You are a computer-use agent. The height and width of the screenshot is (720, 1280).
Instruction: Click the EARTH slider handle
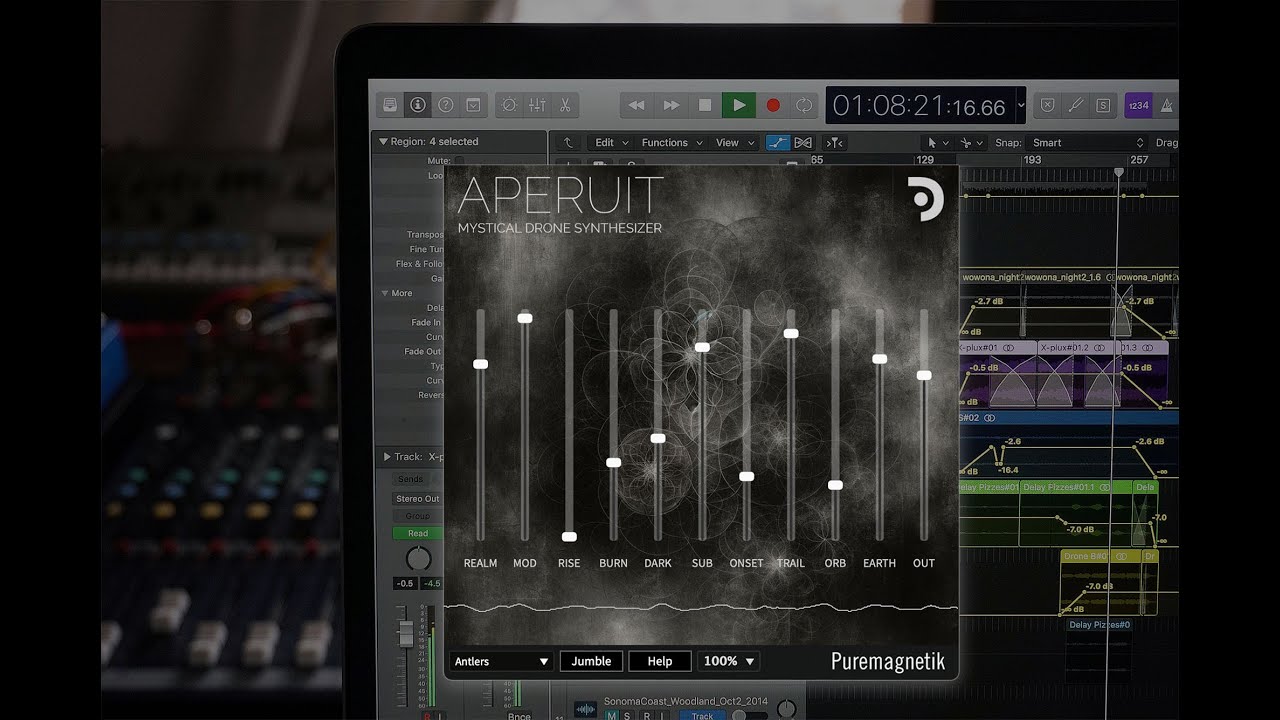pyautogui.click(x=880, y=359)
